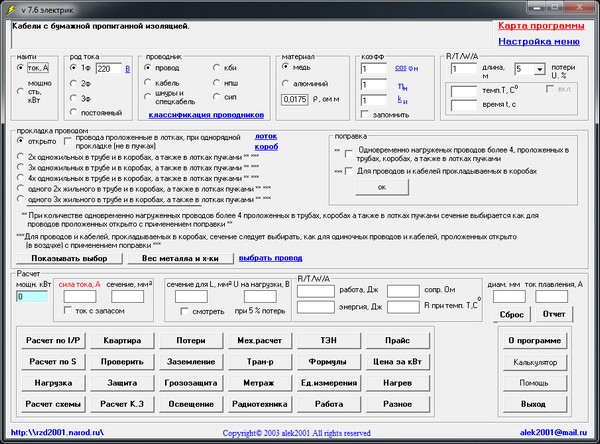
Task: Enable the "запомнить" checkbox
Action: [366, 117]
